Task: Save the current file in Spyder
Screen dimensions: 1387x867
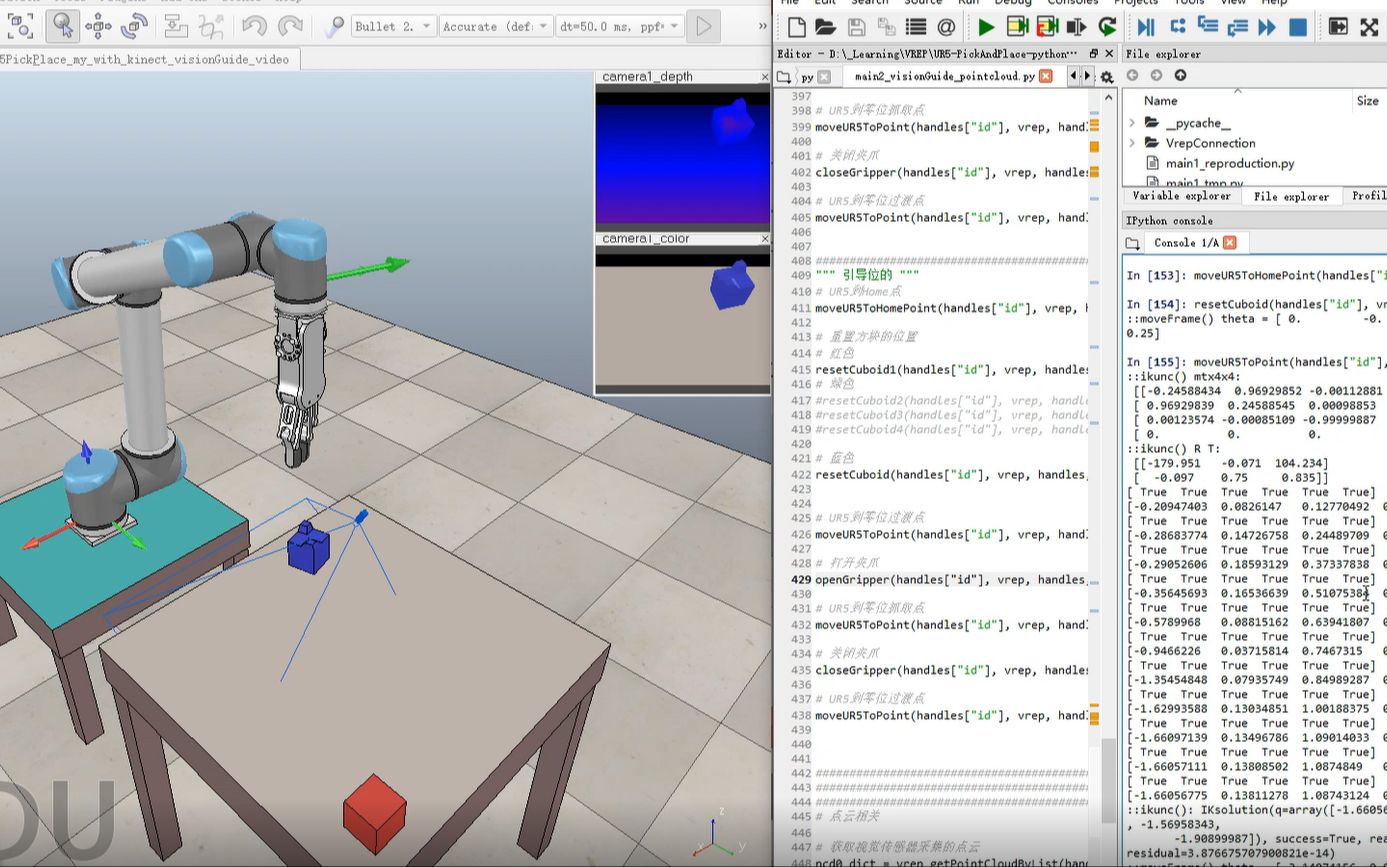Action: tap(856, 27)
